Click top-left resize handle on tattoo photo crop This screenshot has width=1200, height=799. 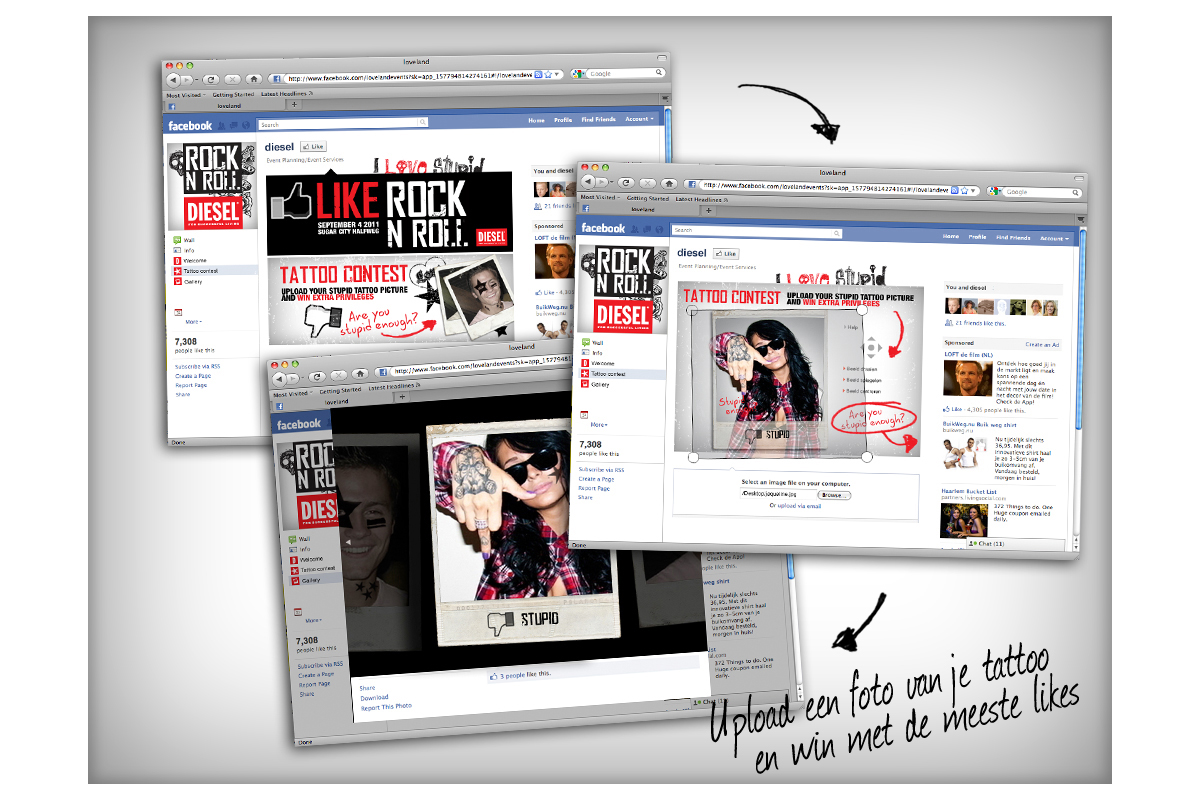[693, 311]
